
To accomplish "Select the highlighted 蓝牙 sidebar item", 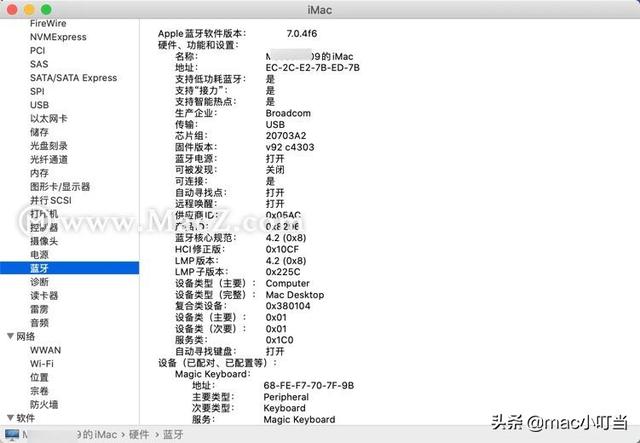I will point(69,268).
